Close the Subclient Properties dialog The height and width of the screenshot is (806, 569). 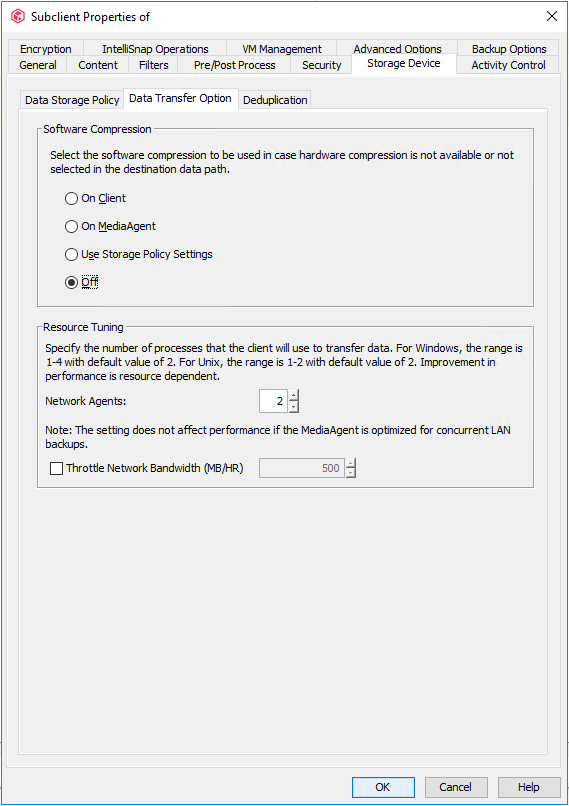552,16
